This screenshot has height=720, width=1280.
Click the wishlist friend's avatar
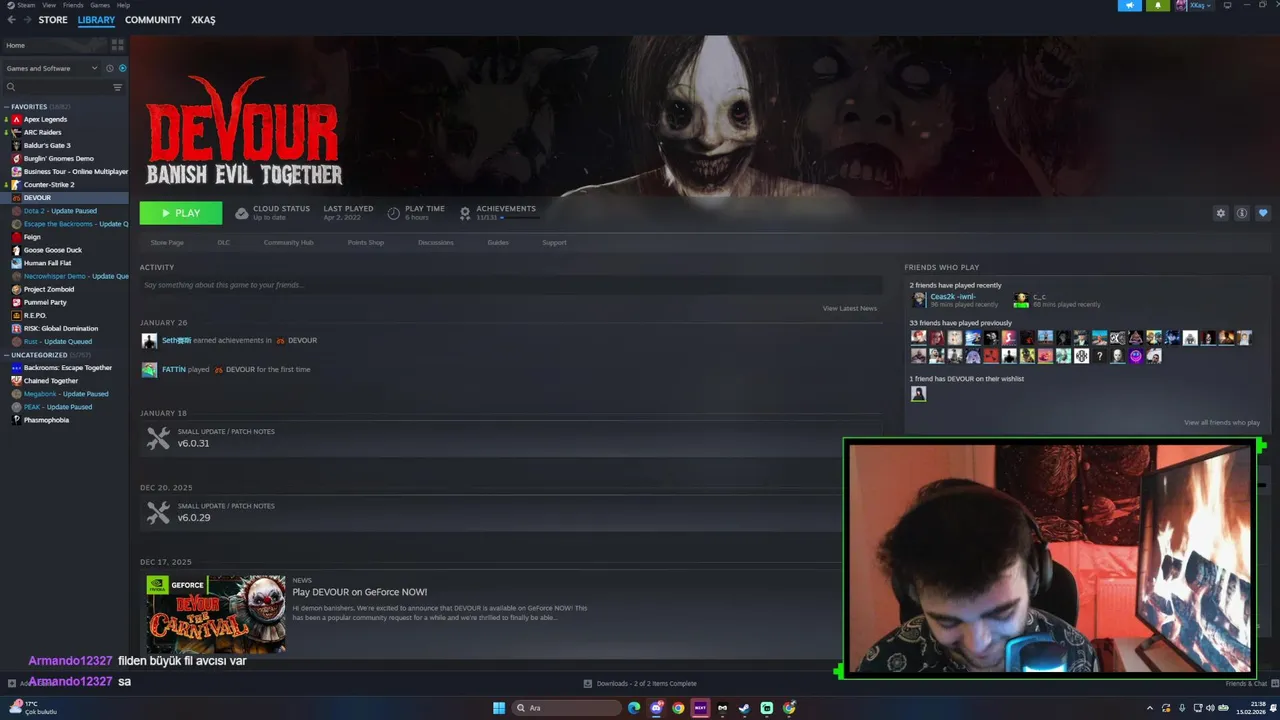[x=918, y=394]
